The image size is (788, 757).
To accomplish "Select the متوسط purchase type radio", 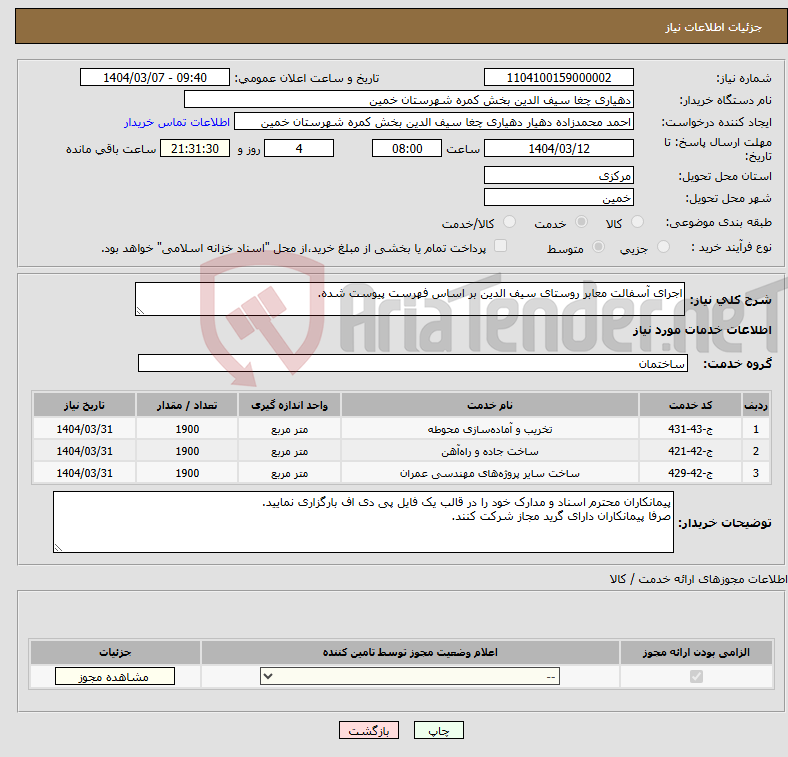I will pyautogui.click(x=598, y=246).
